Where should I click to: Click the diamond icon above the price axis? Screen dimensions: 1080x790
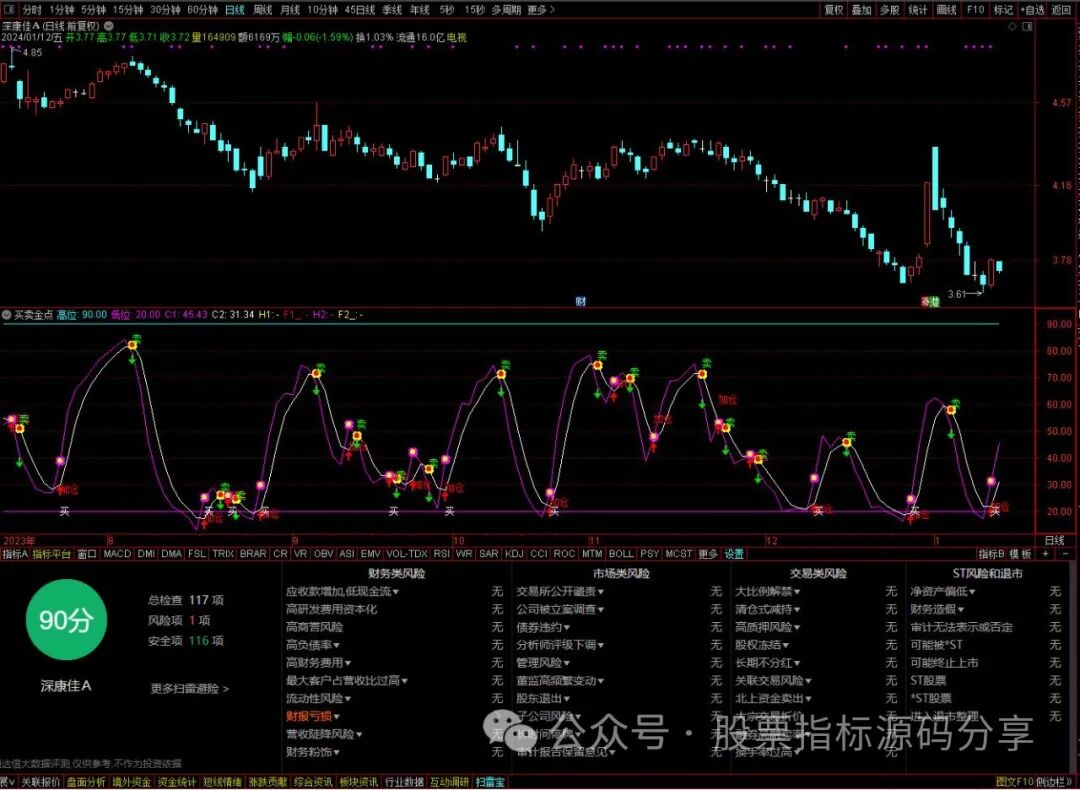[x=1012, y=27]
